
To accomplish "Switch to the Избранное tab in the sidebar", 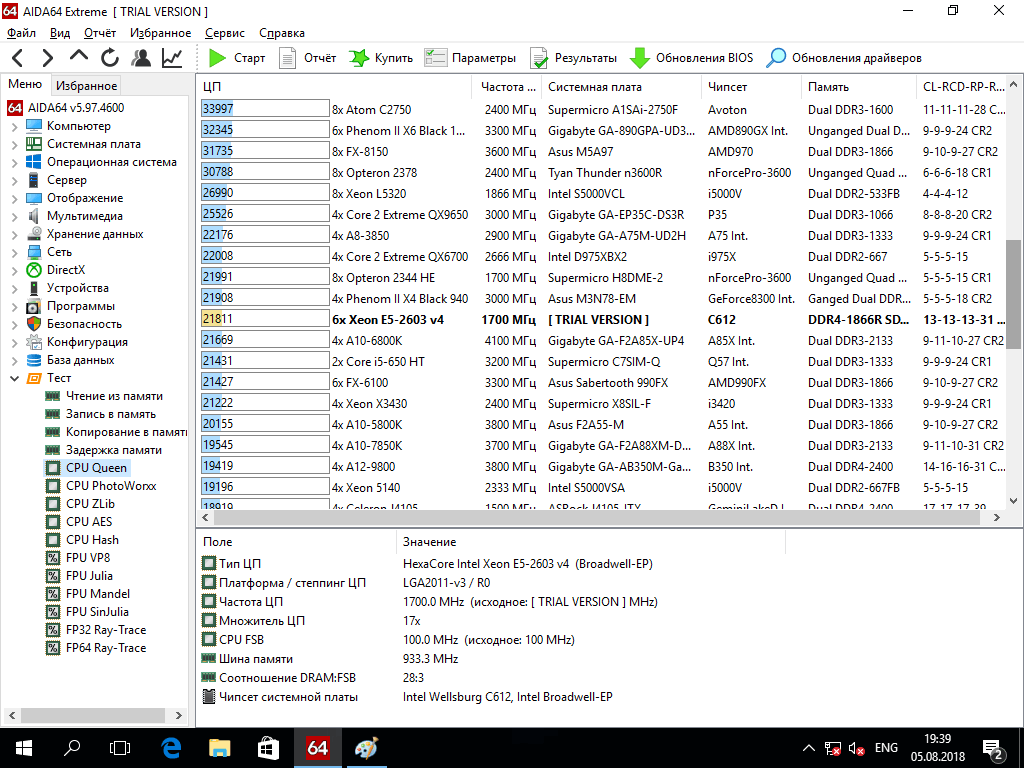I will [x=86, y=86].
